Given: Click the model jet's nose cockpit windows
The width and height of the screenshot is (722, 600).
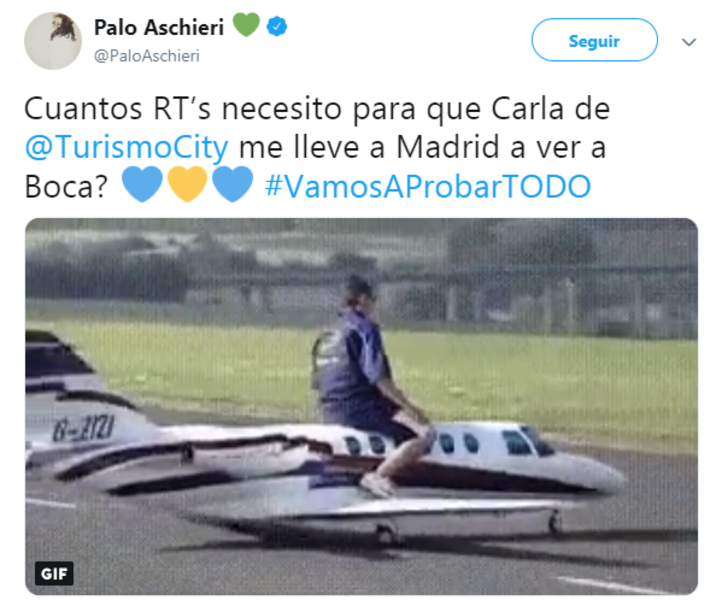Looking at the screenshot, I should pos(526,442).
